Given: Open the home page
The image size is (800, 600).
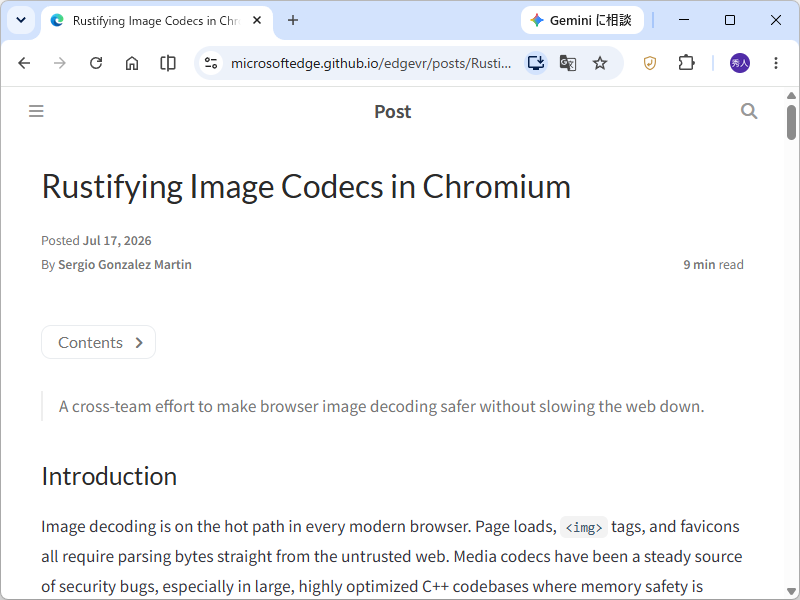Looking at the screenshot, I should [x=132, y=63].
